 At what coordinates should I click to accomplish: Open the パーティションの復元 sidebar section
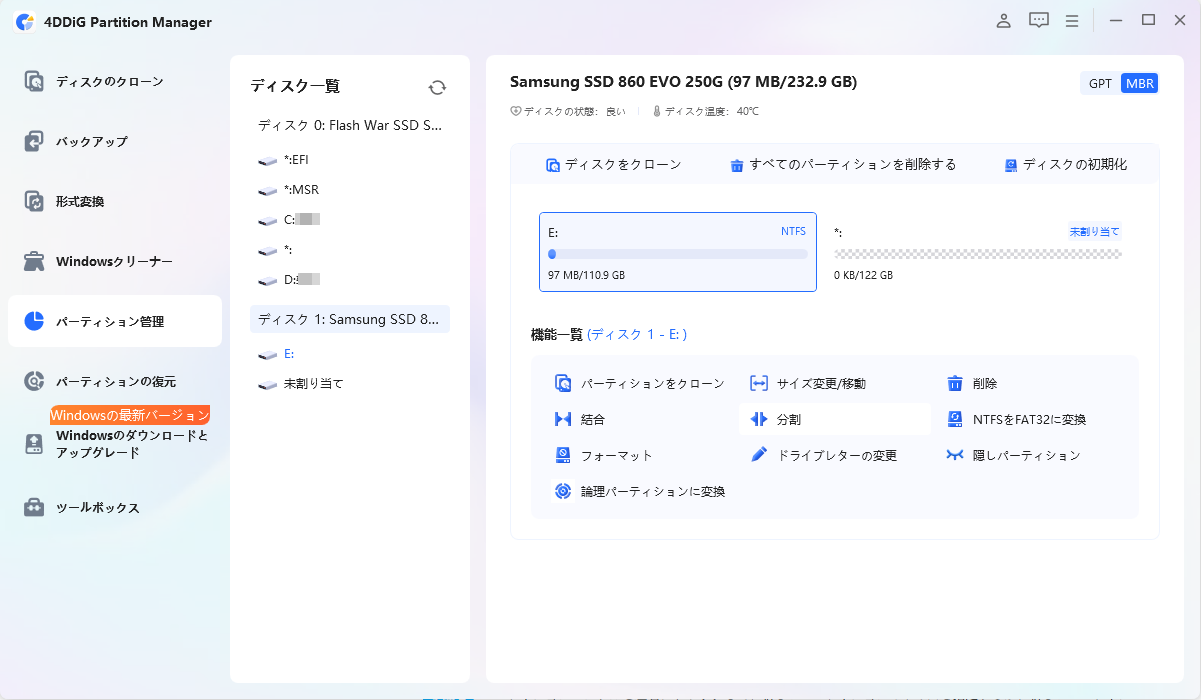click(114, 381)
